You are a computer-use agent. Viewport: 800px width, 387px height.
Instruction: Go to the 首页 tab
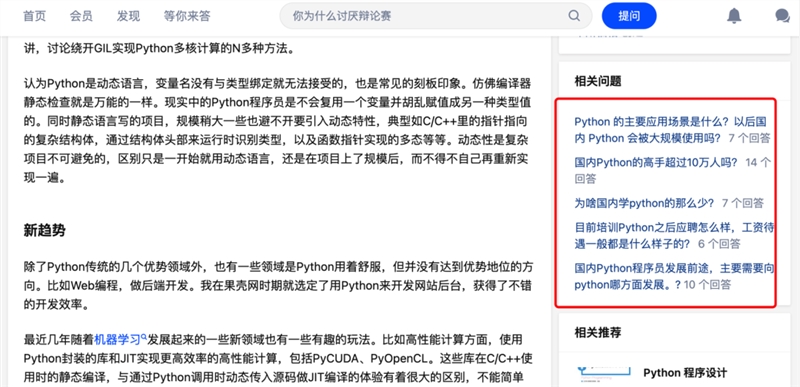[35, 16]
